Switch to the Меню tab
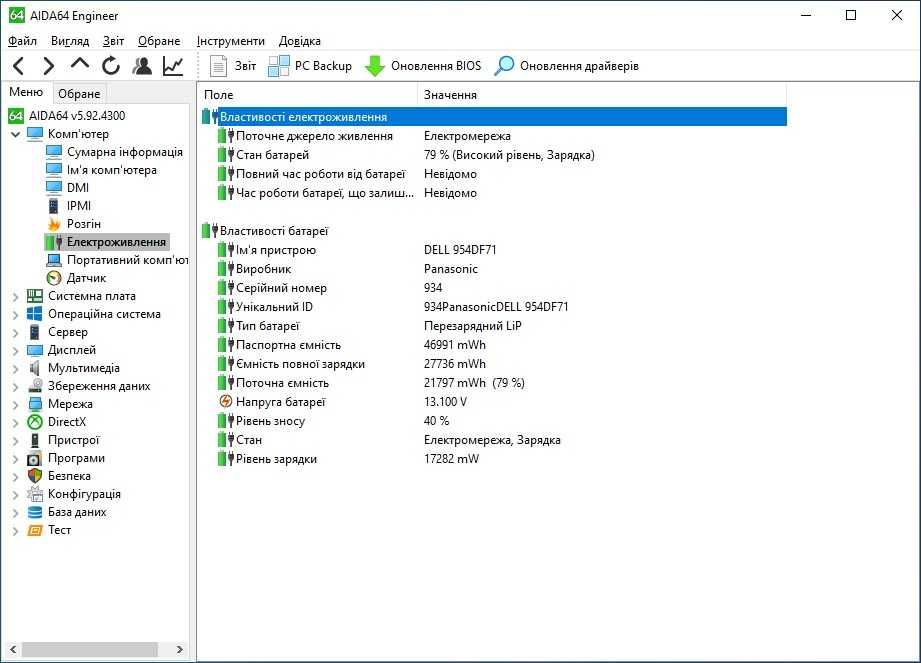Image resolution: width=921 pixels, height=663 pixels. 26,92
